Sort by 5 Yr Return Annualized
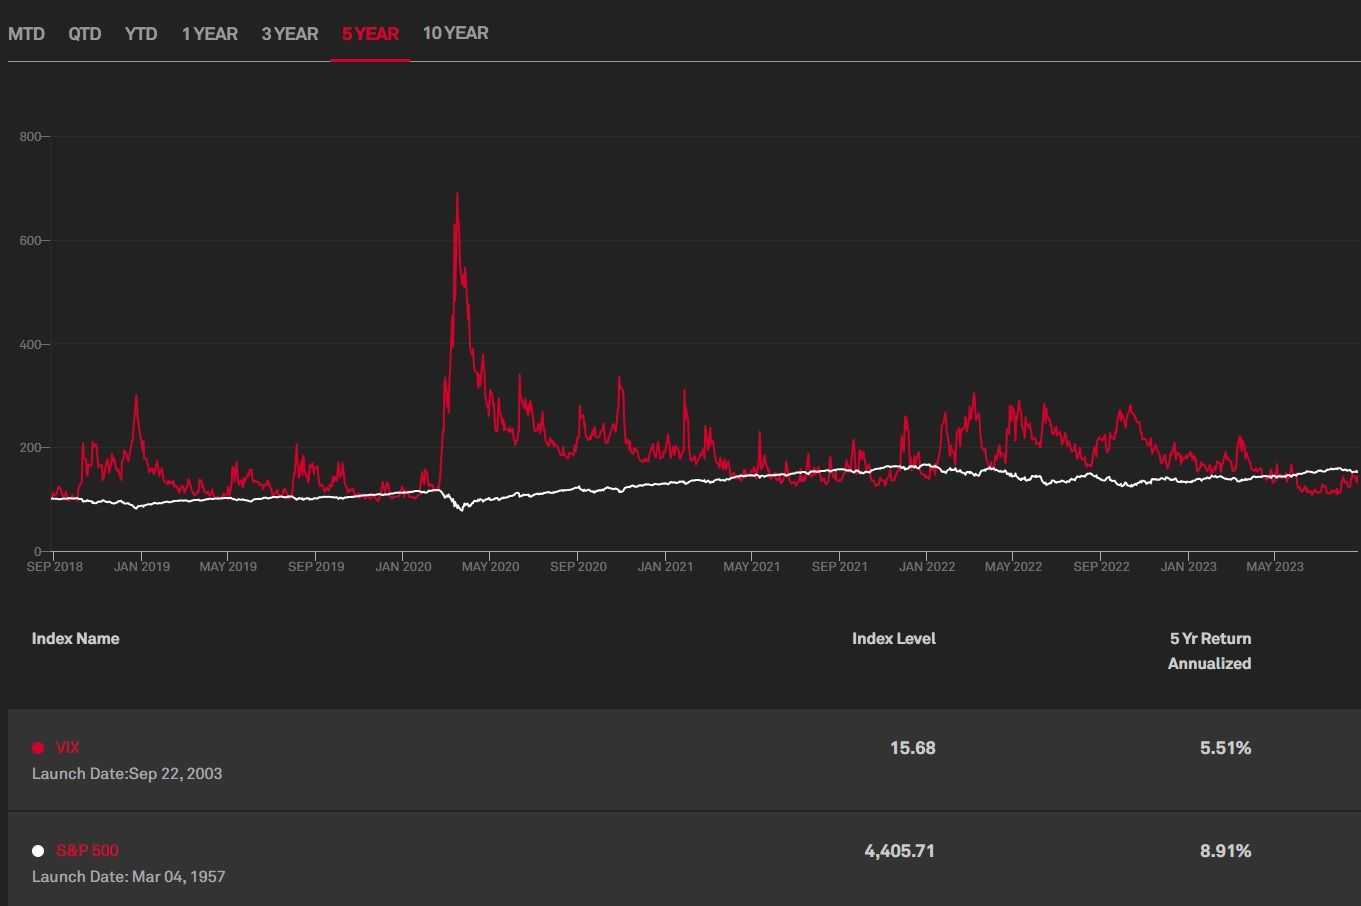Screen dimensions: 1361x906 [1209, 650]
